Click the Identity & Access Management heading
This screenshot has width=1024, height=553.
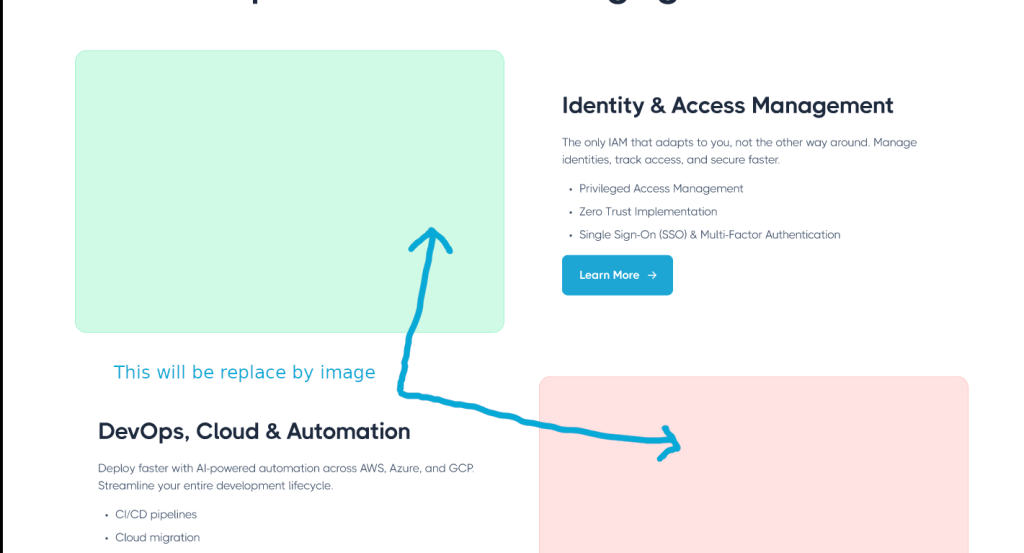point(727,105)
